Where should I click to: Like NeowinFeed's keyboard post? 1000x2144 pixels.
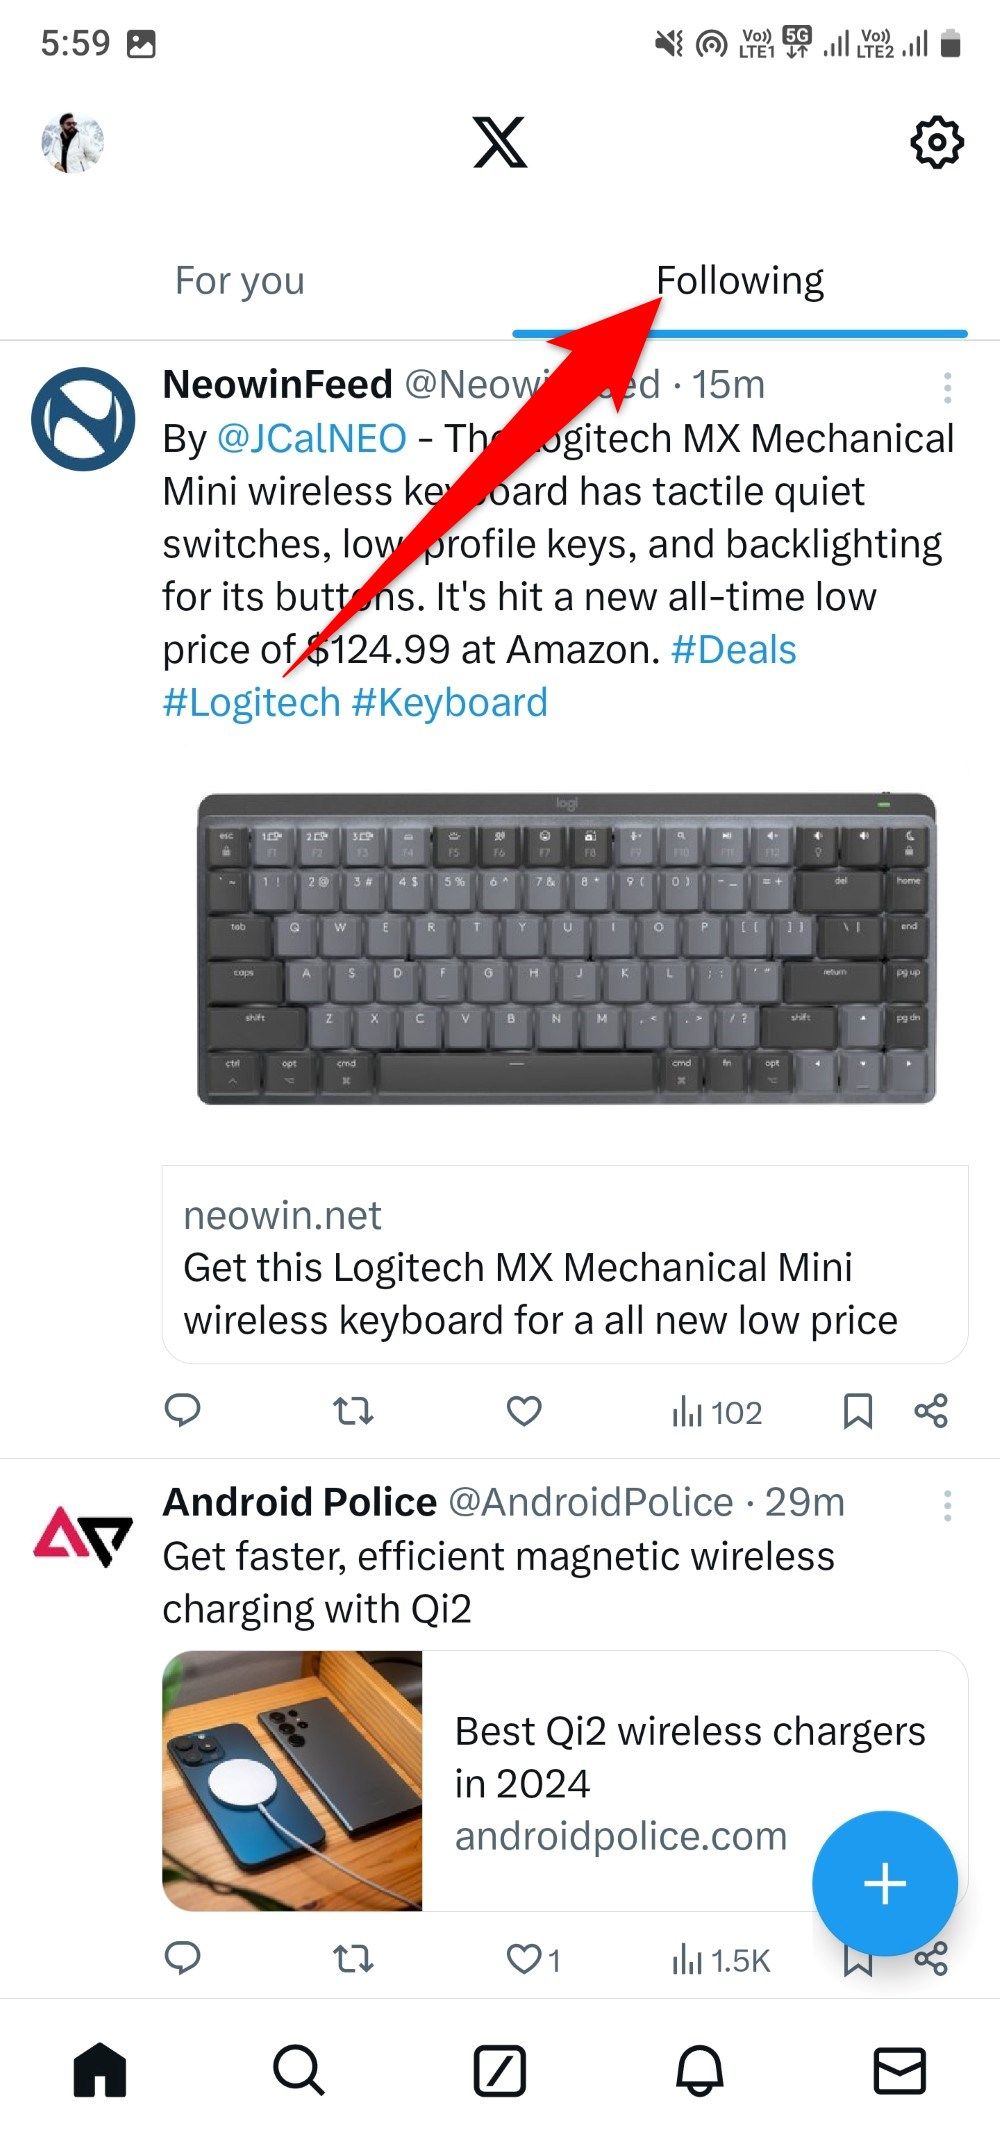[x=524, y=1411]
